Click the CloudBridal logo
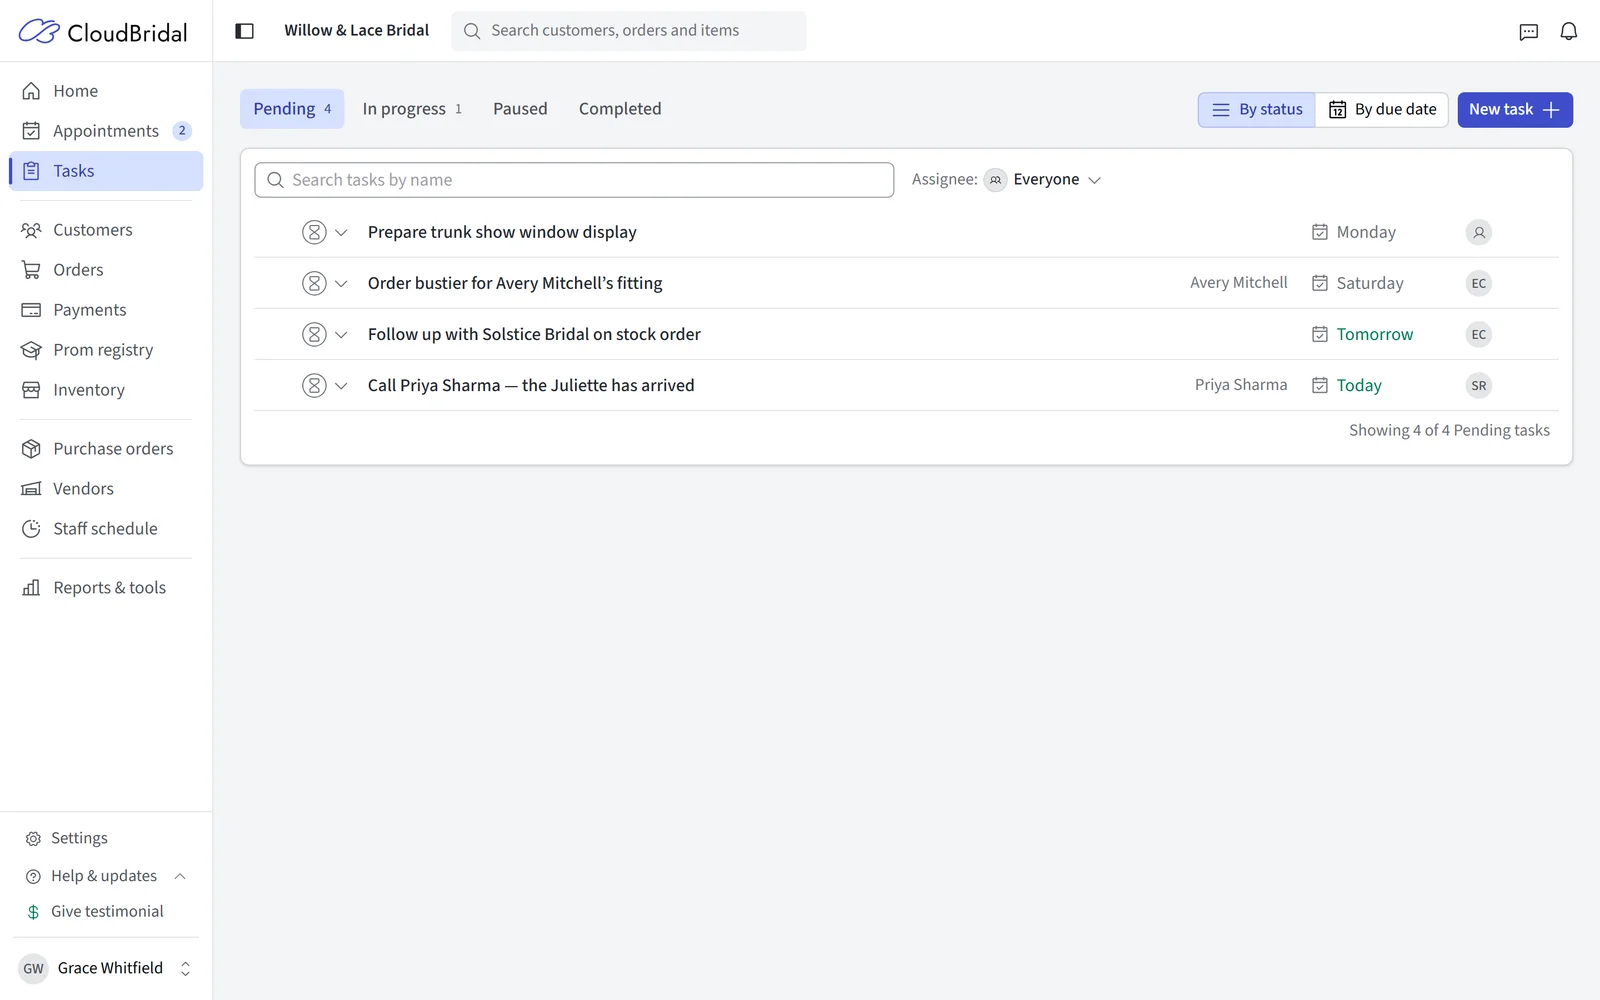The height and width of the screenshot is (1000, 1600). [103, 32]
